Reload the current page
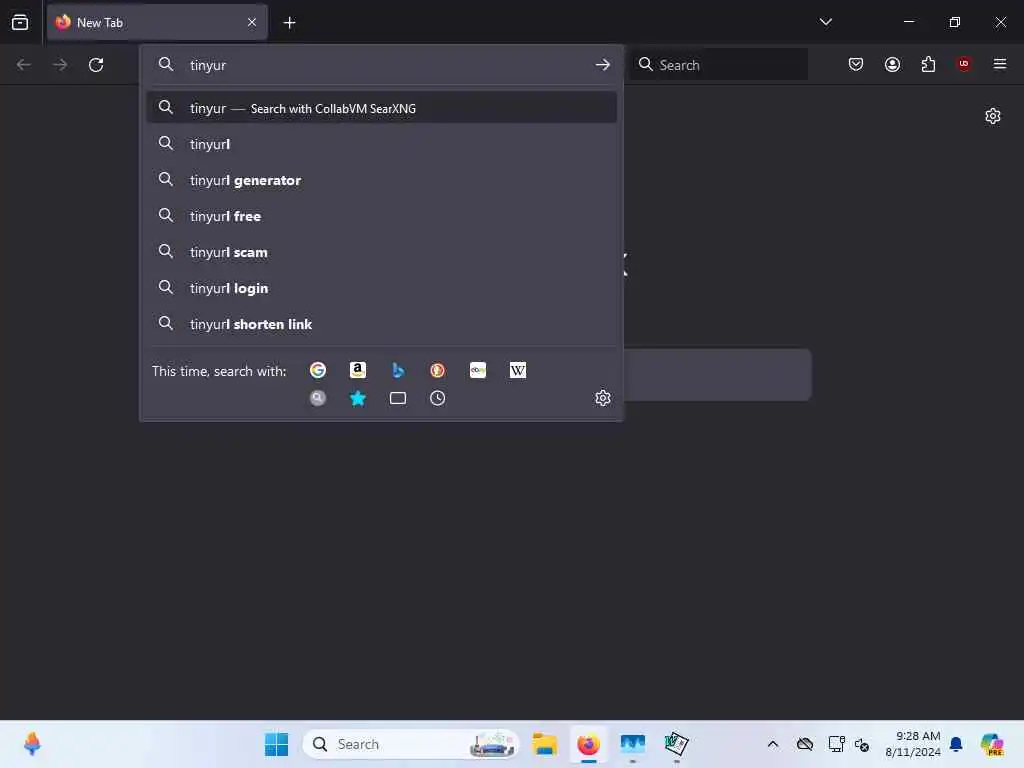This screenshot has width=1024, height=768. point(96,65)
